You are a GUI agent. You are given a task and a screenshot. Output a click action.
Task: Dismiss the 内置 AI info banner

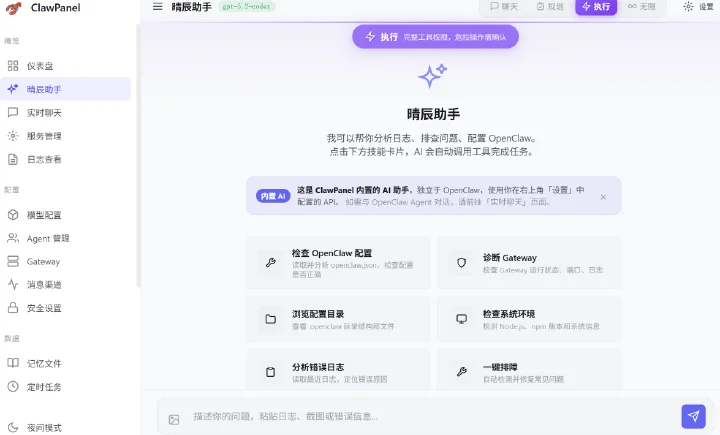(603, 197)
